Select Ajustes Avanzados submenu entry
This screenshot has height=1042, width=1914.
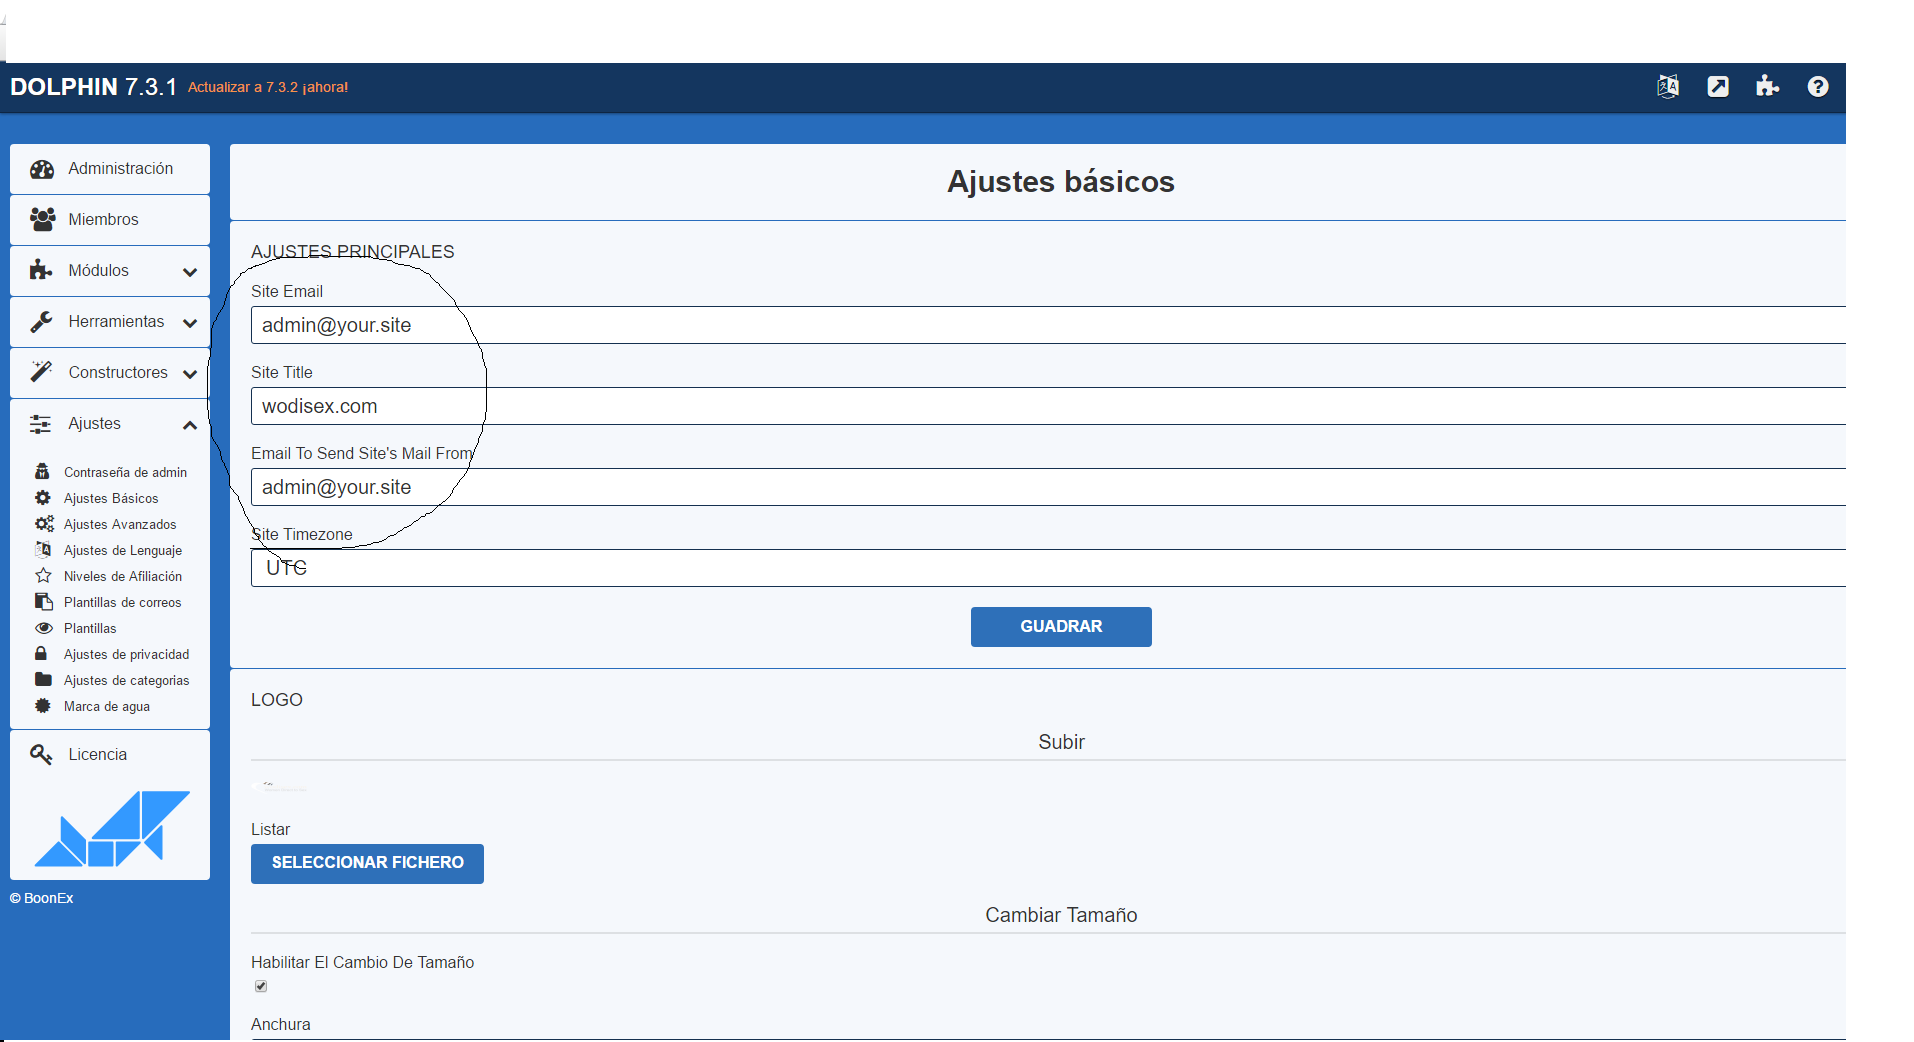[x=120, y=524]
